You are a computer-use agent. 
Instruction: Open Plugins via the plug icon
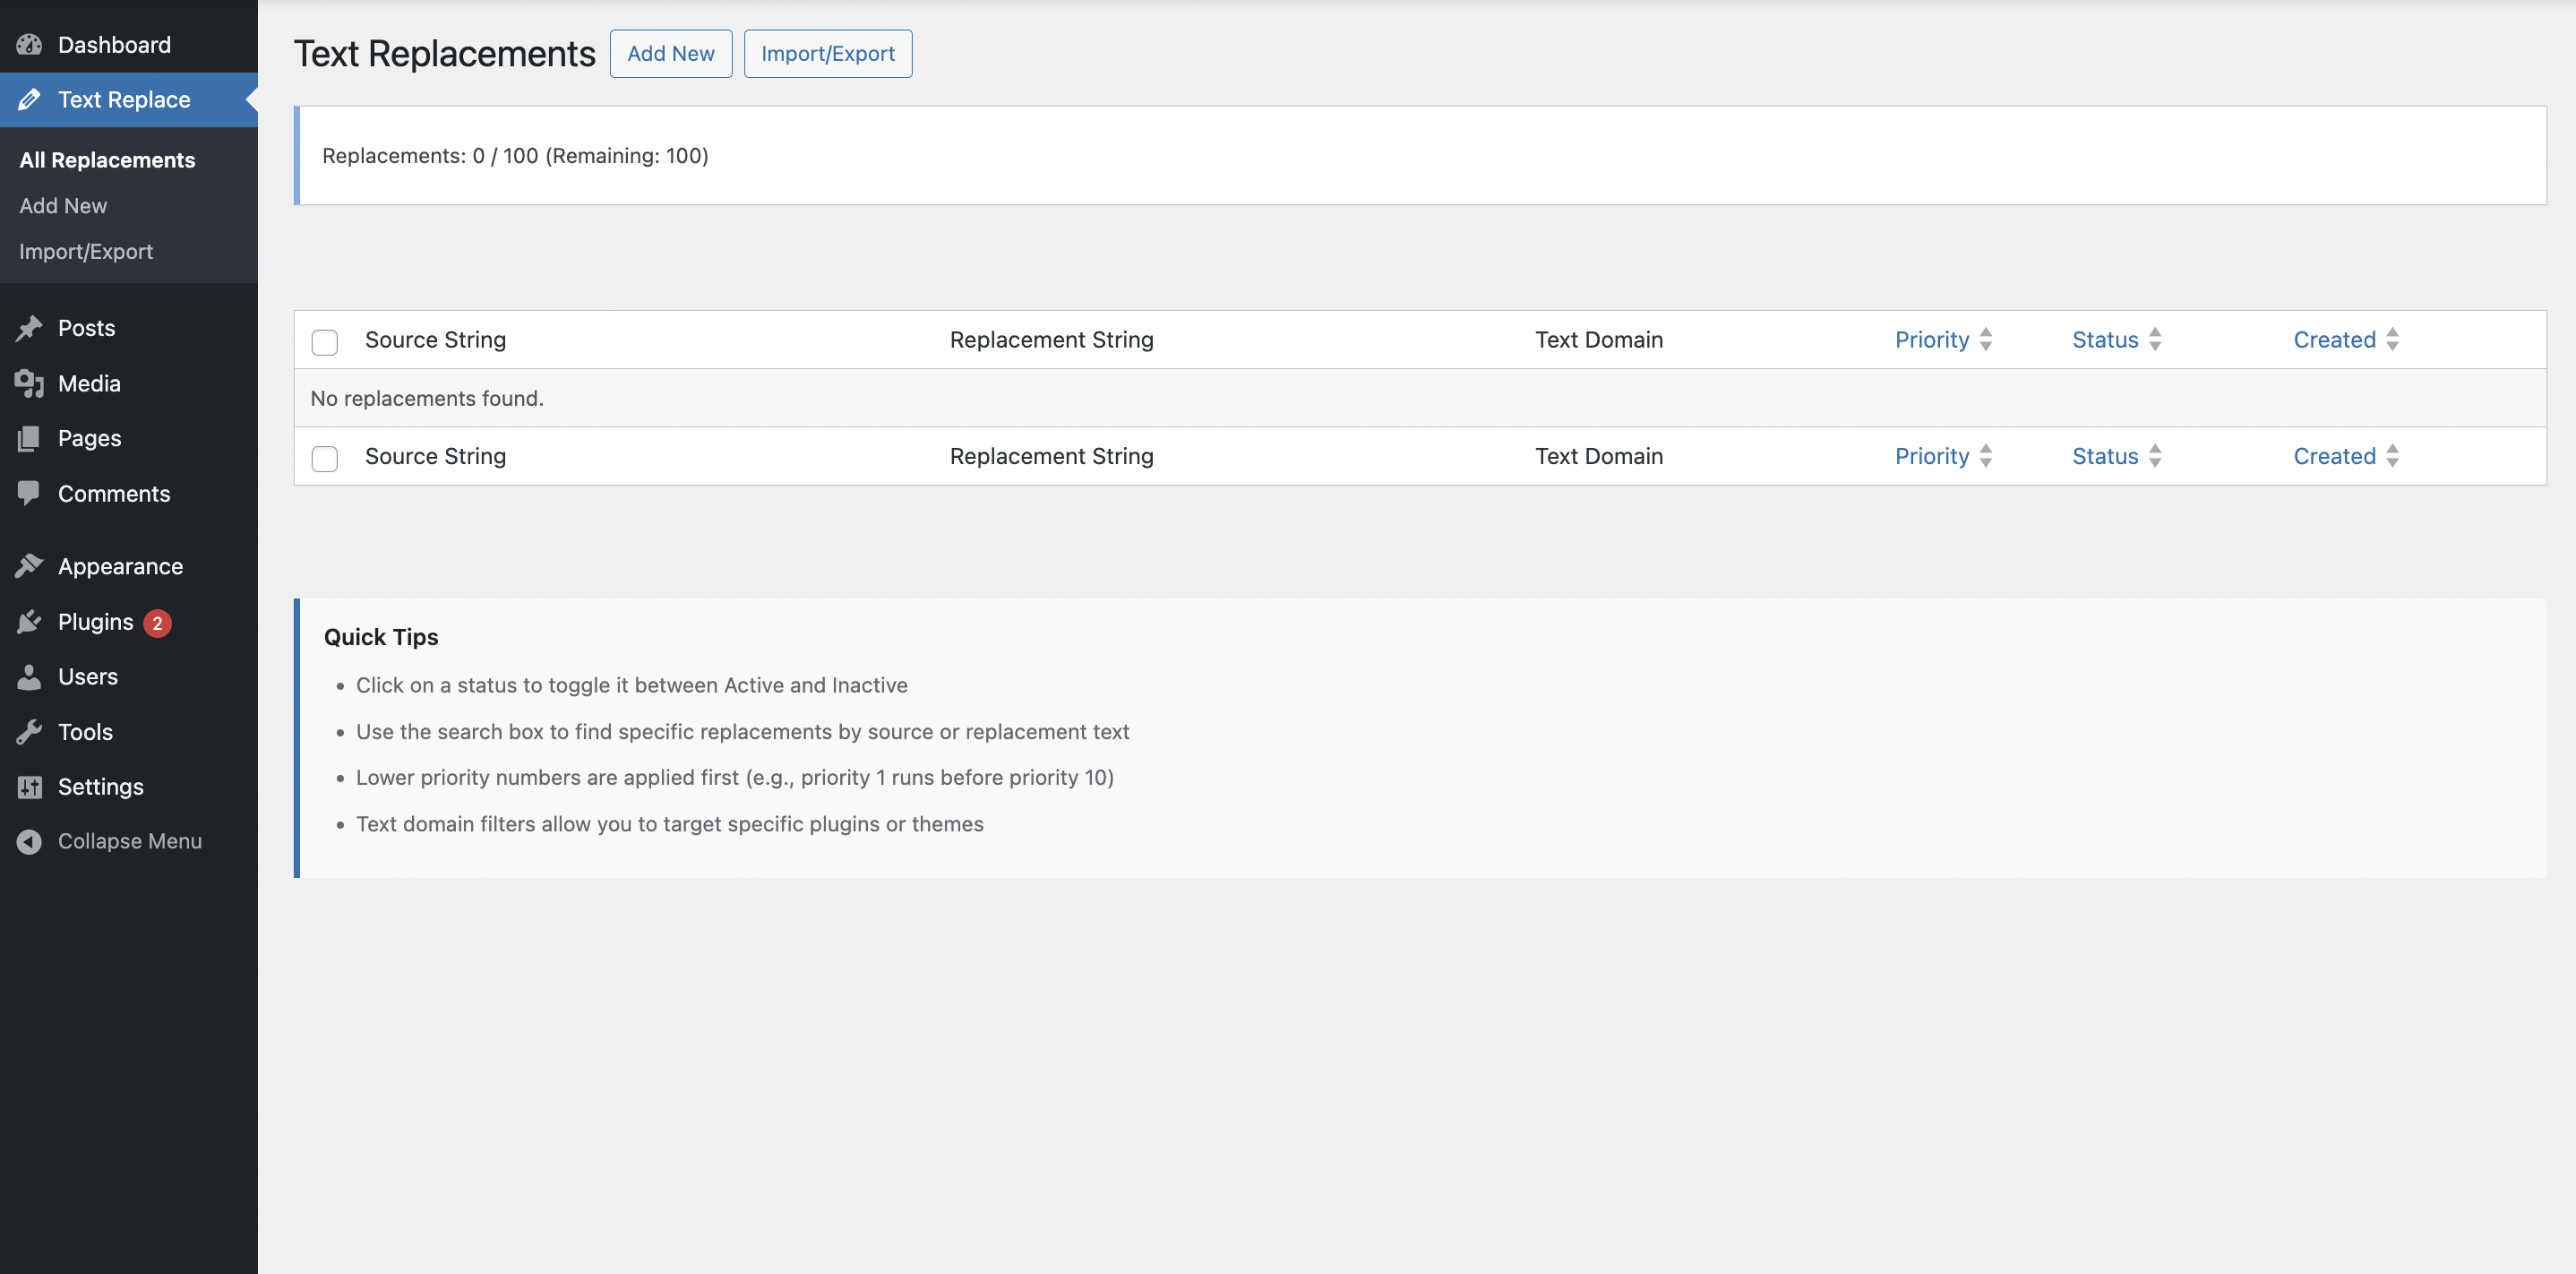pos(29,621)
